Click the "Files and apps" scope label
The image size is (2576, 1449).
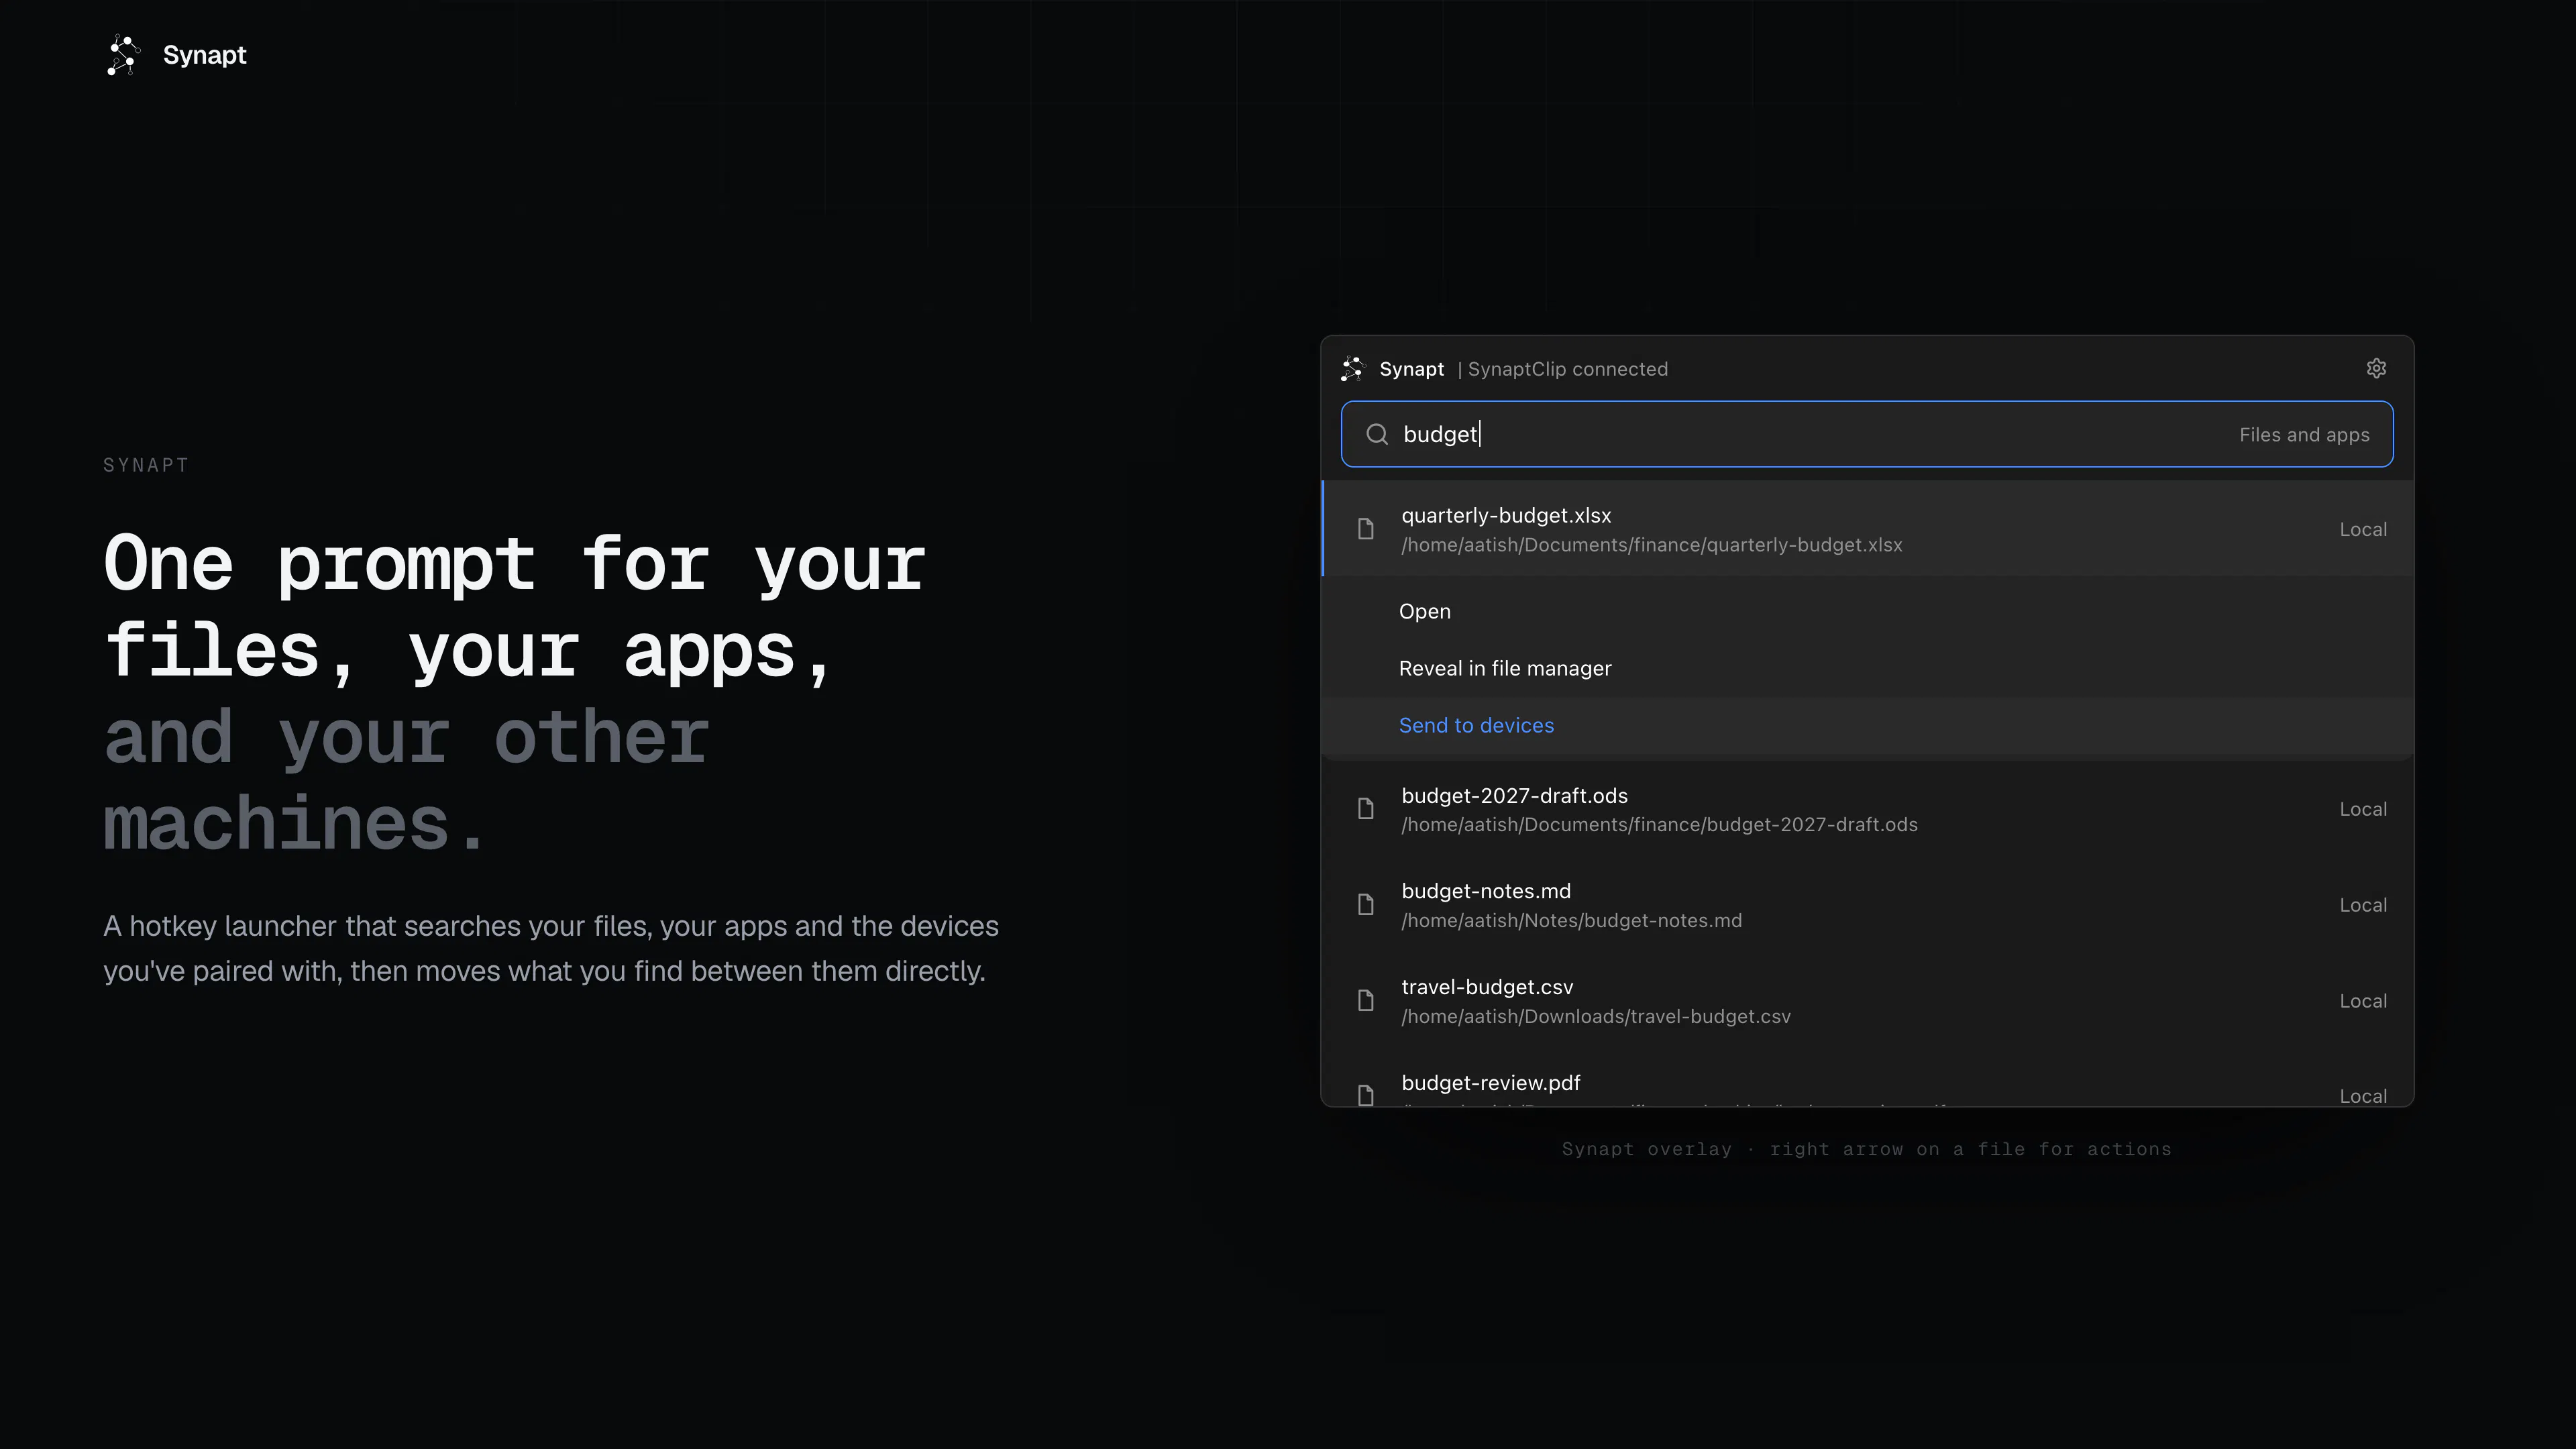click(x=2303, y=435)
